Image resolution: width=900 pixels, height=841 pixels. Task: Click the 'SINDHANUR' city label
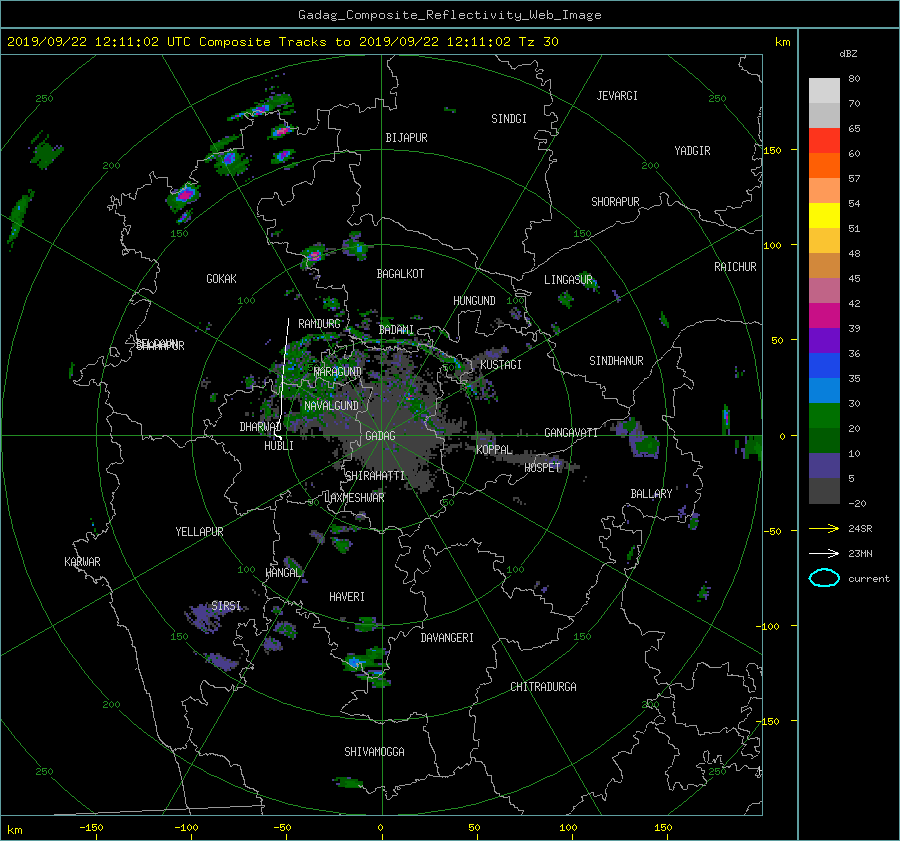coord(616,361)
